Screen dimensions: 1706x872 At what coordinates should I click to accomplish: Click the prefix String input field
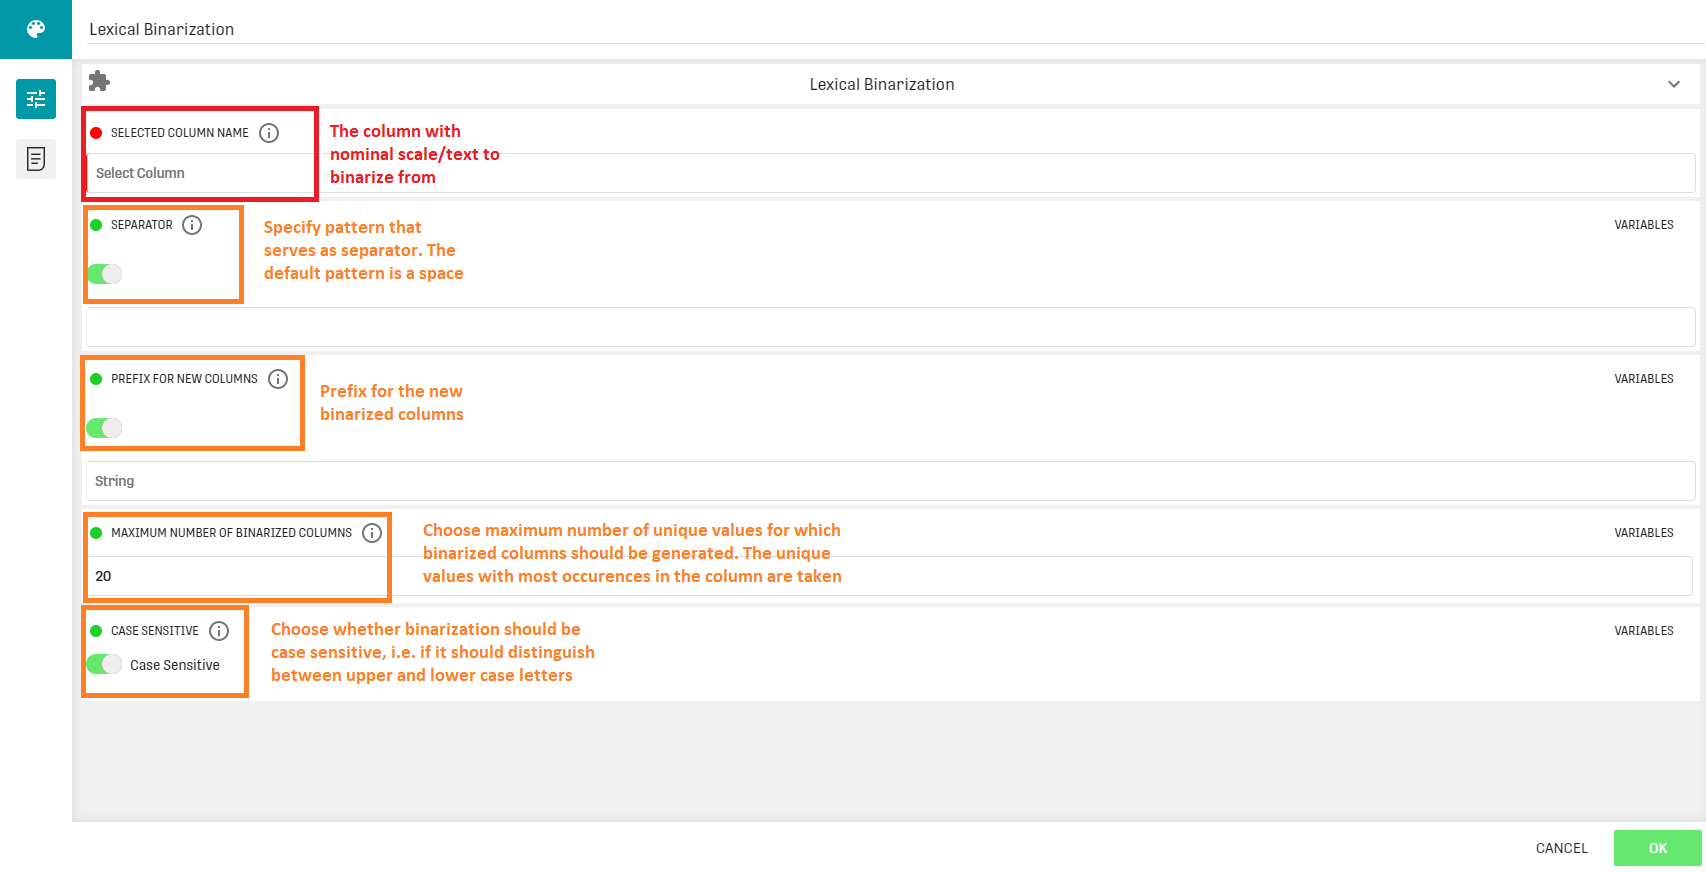890,481
